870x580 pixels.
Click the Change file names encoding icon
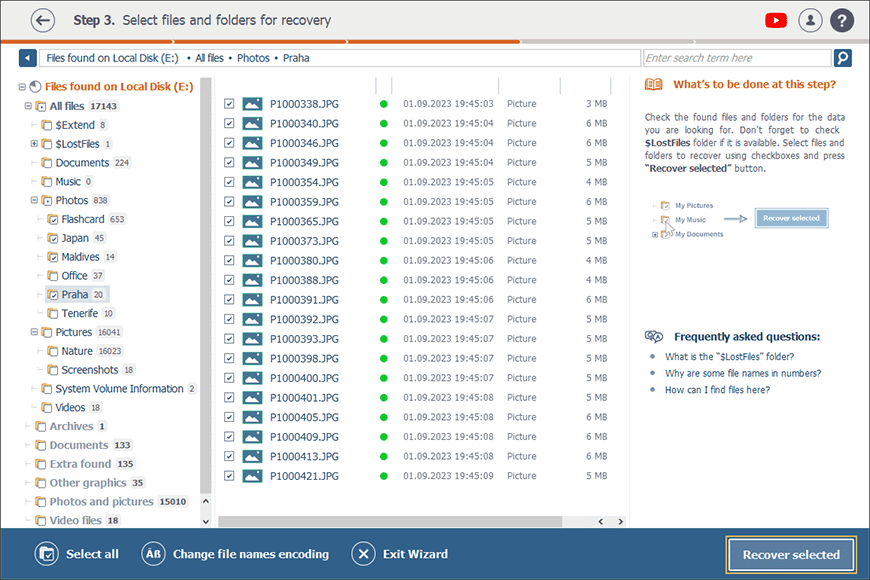(153, 554)
